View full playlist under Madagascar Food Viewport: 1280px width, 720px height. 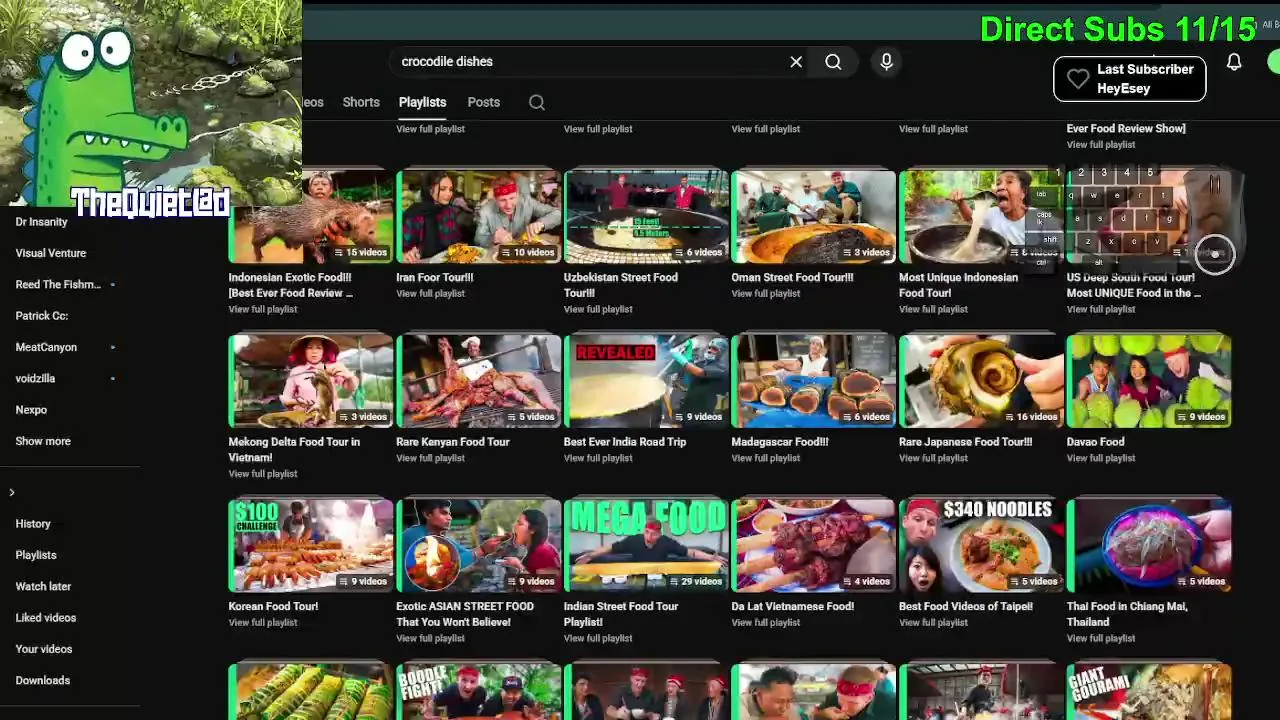pos(765,458)
